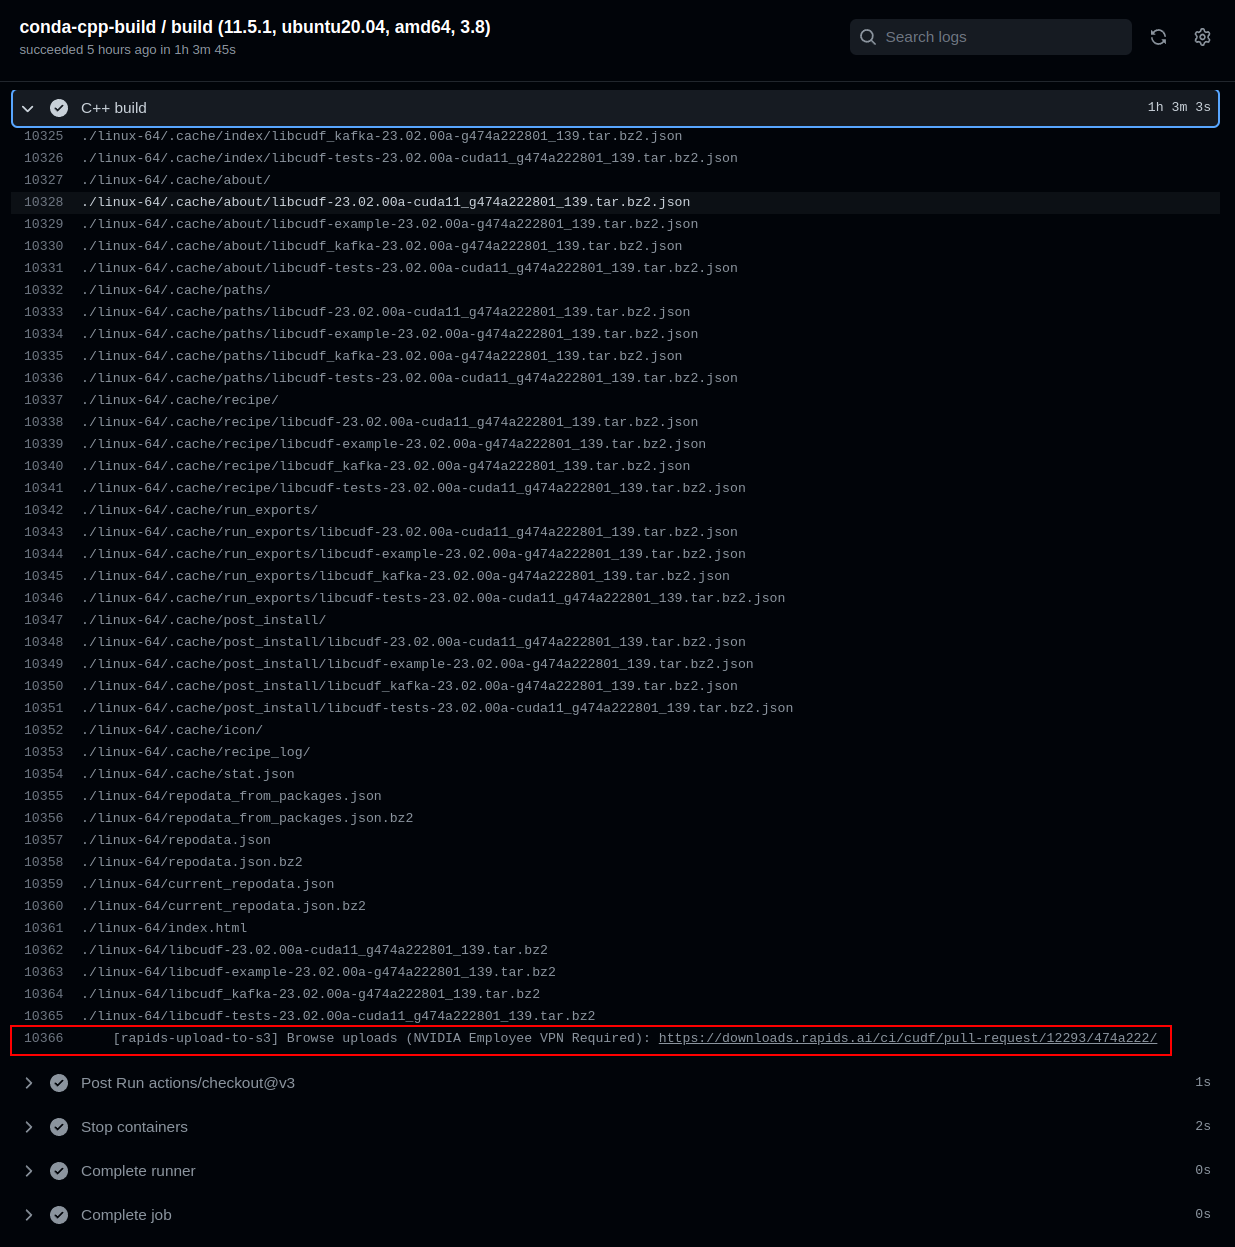The width and height of the screenshot is (1235, 1247).
Task: Expand the Stop containers step
Action: point(28,1127)
